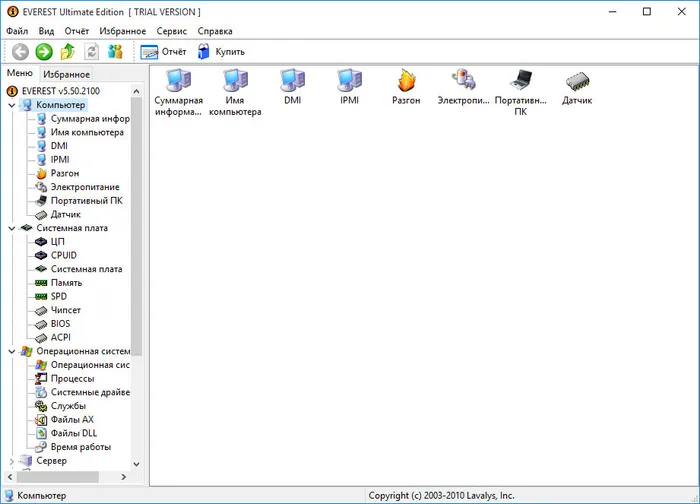The width and height of the screenshot is (700, 504).
Task: Click the back arrow toolbar button
Action: click(x=20, y=52)
